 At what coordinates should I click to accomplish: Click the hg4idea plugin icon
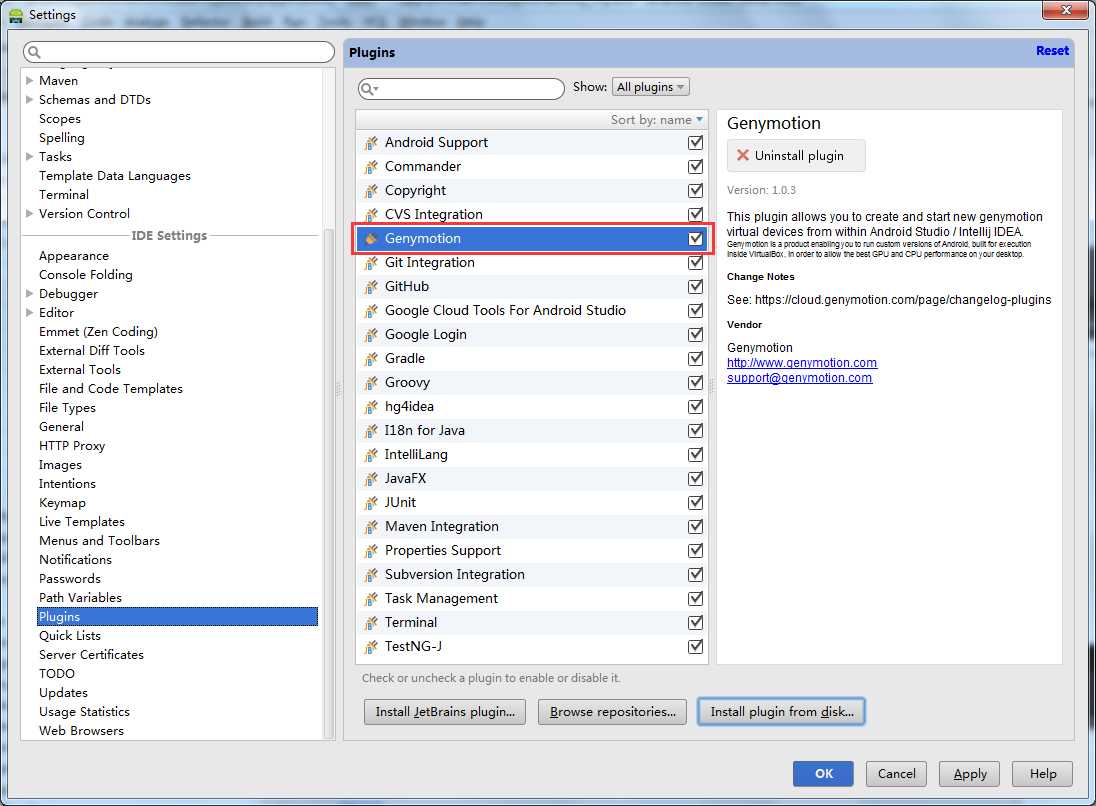(371, 407)
